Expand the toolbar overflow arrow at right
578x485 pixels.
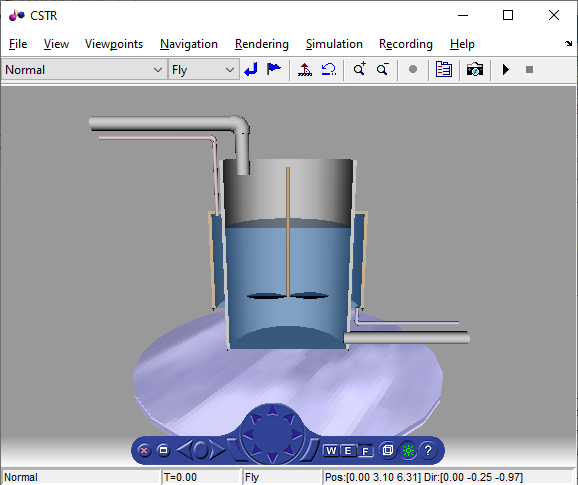[x=568, y=43]
